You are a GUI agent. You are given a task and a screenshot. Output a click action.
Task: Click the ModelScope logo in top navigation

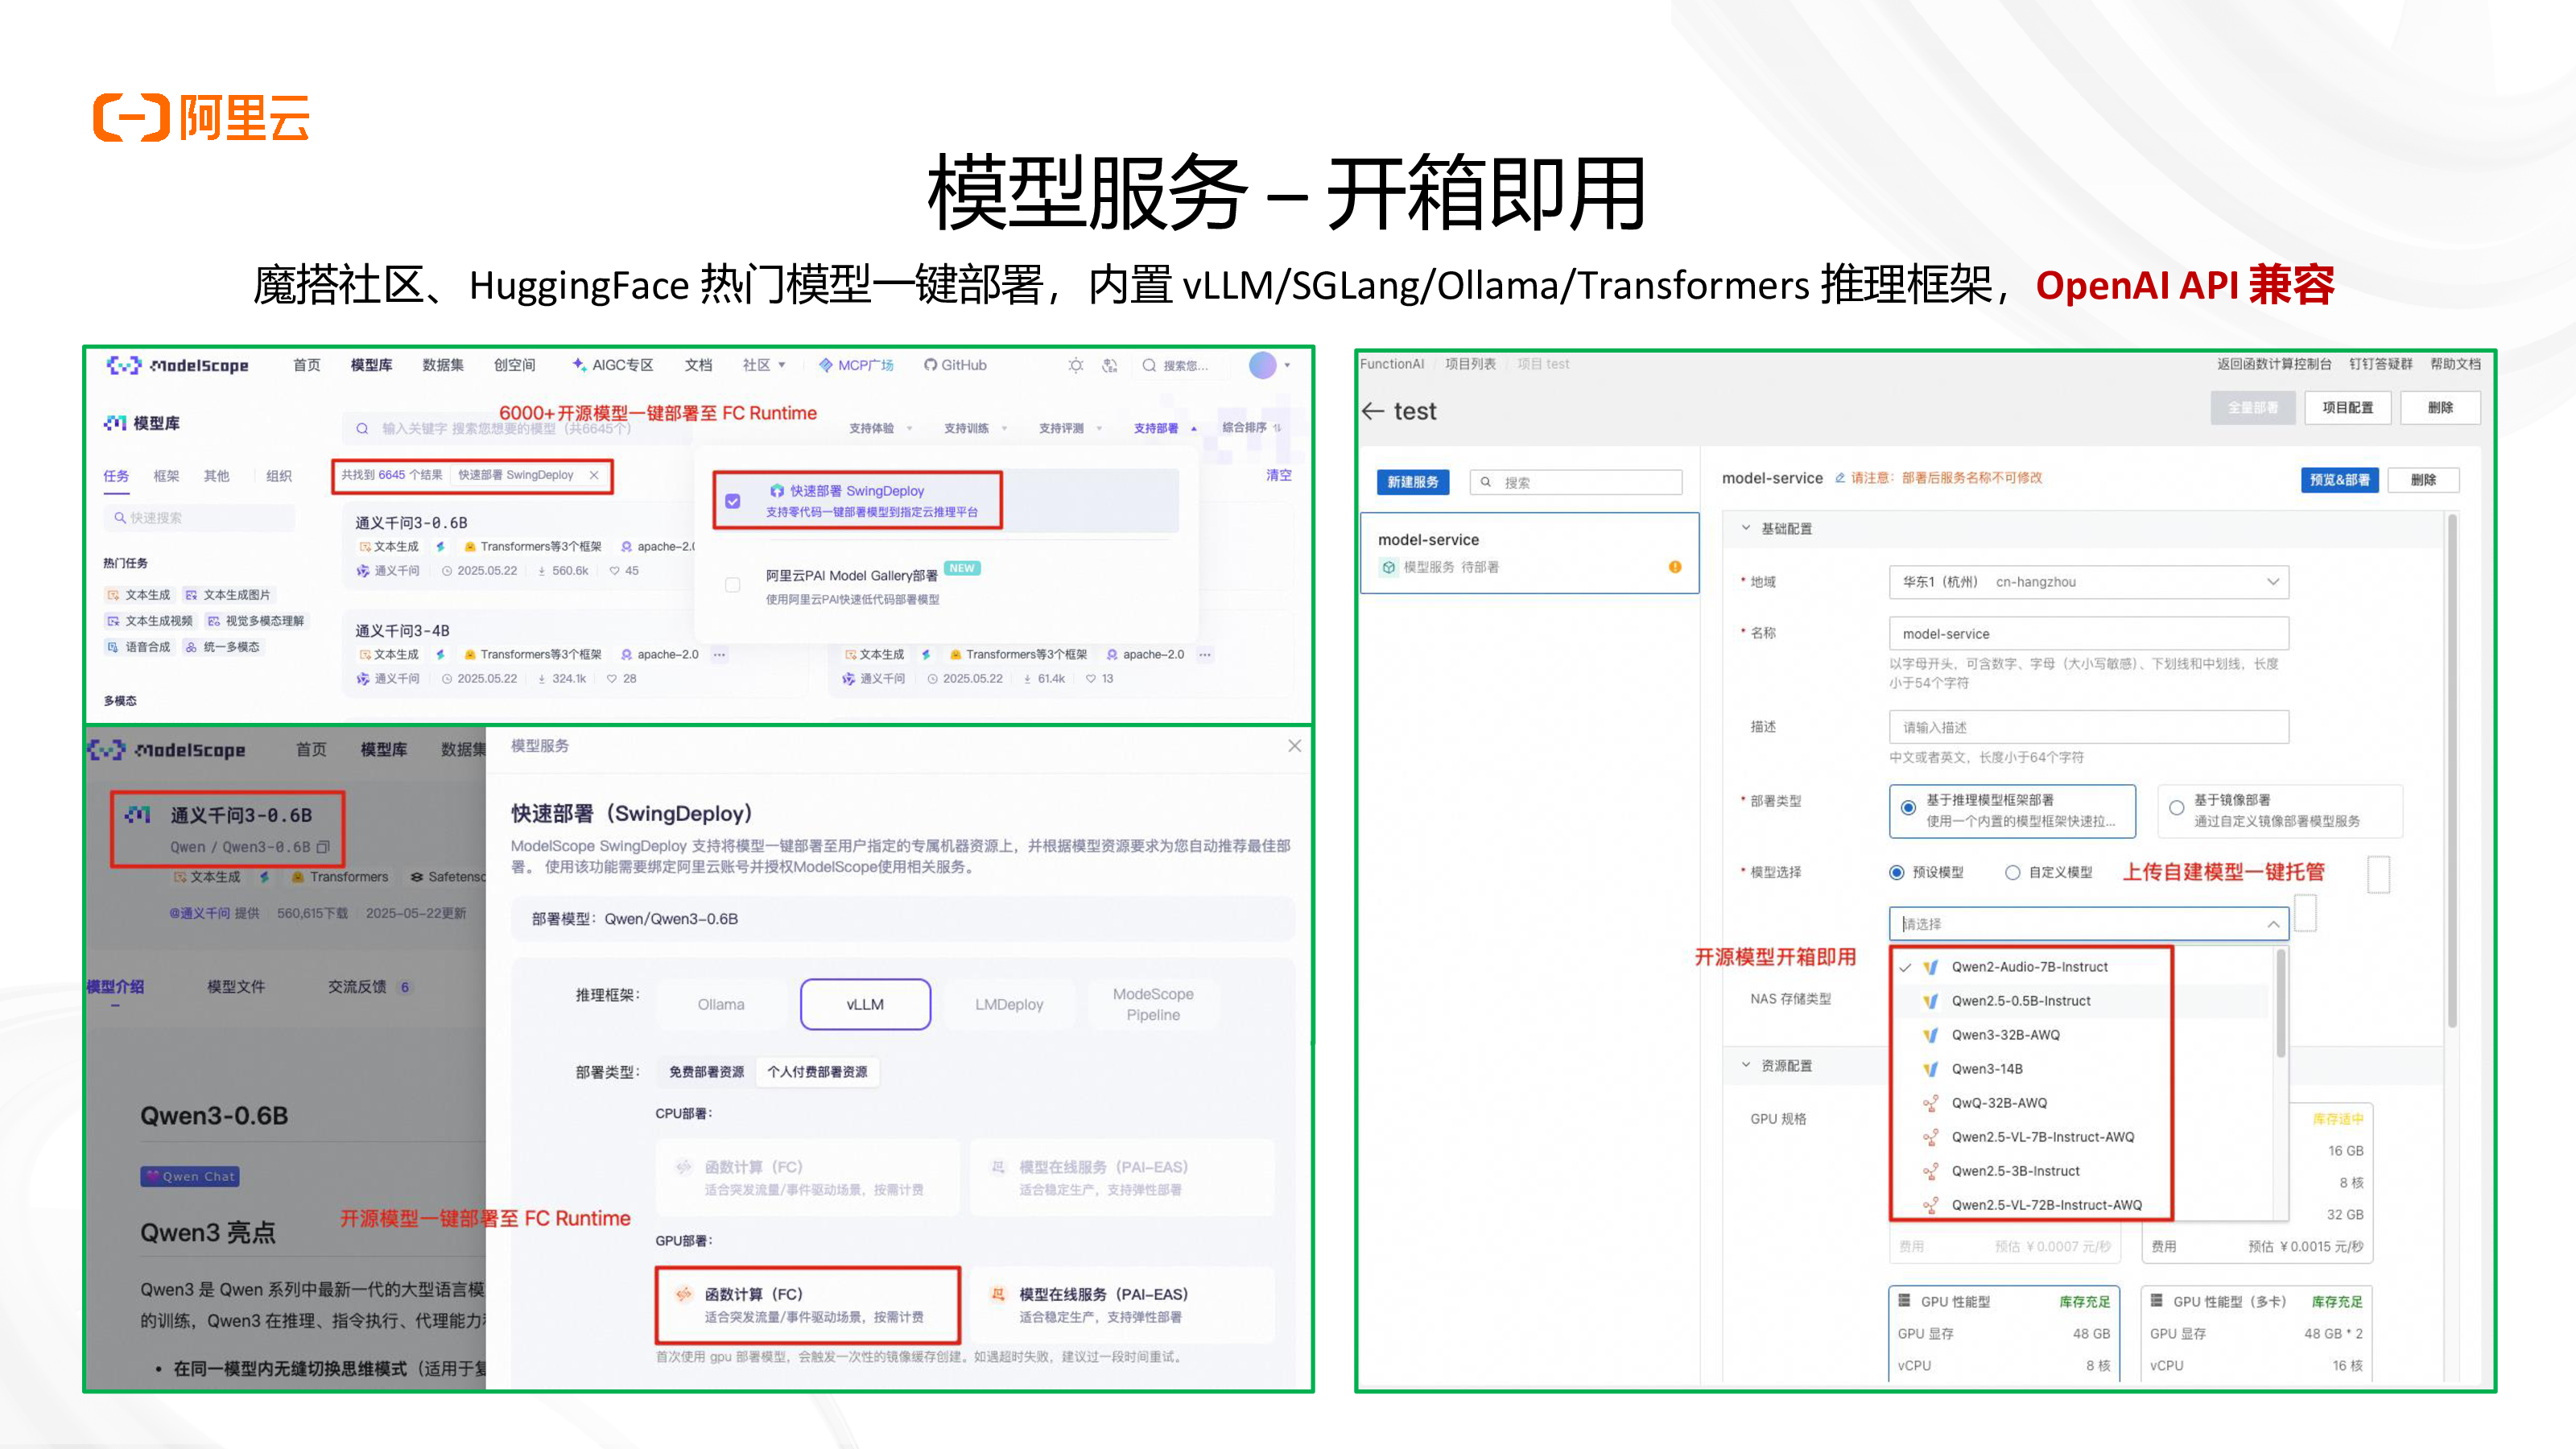pyautogui.click(x=178, y=365)
